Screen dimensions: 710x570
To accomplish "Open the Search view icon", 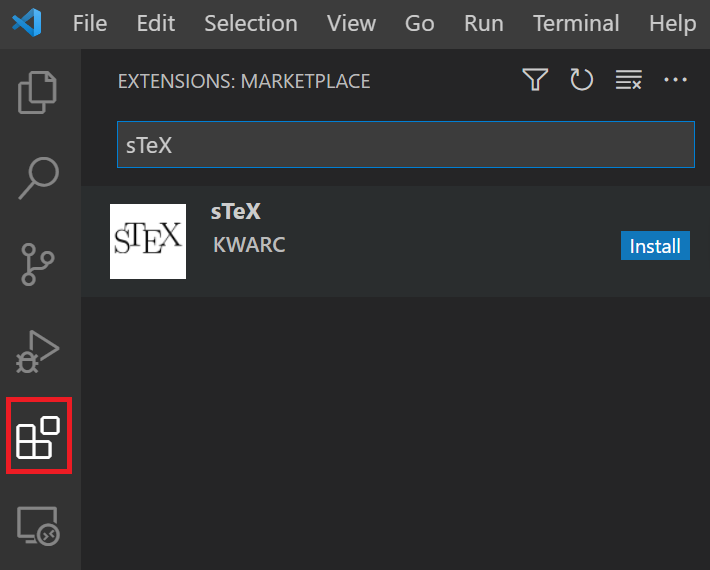I will coord(39,178).
